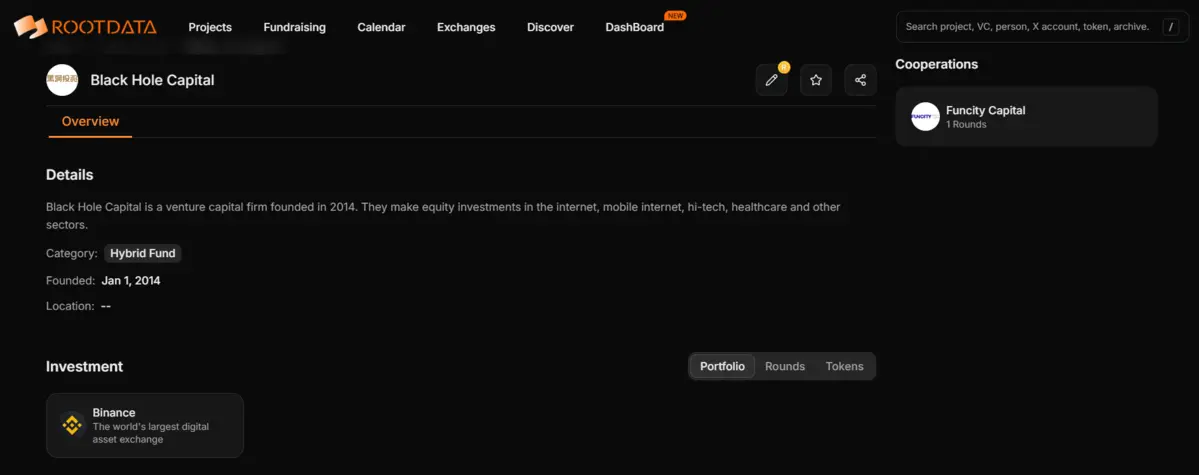Screen dimensions: 1199x475
Task: Click the '1 Rounds' text
Action: (x=966, y=125)
